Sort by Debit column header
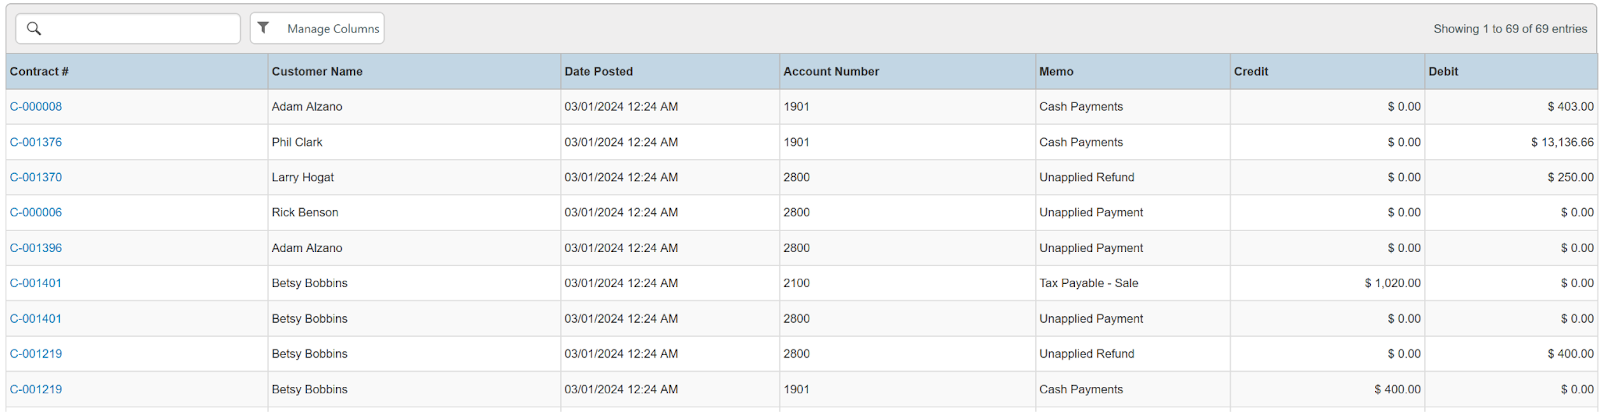 [1443, 72]
